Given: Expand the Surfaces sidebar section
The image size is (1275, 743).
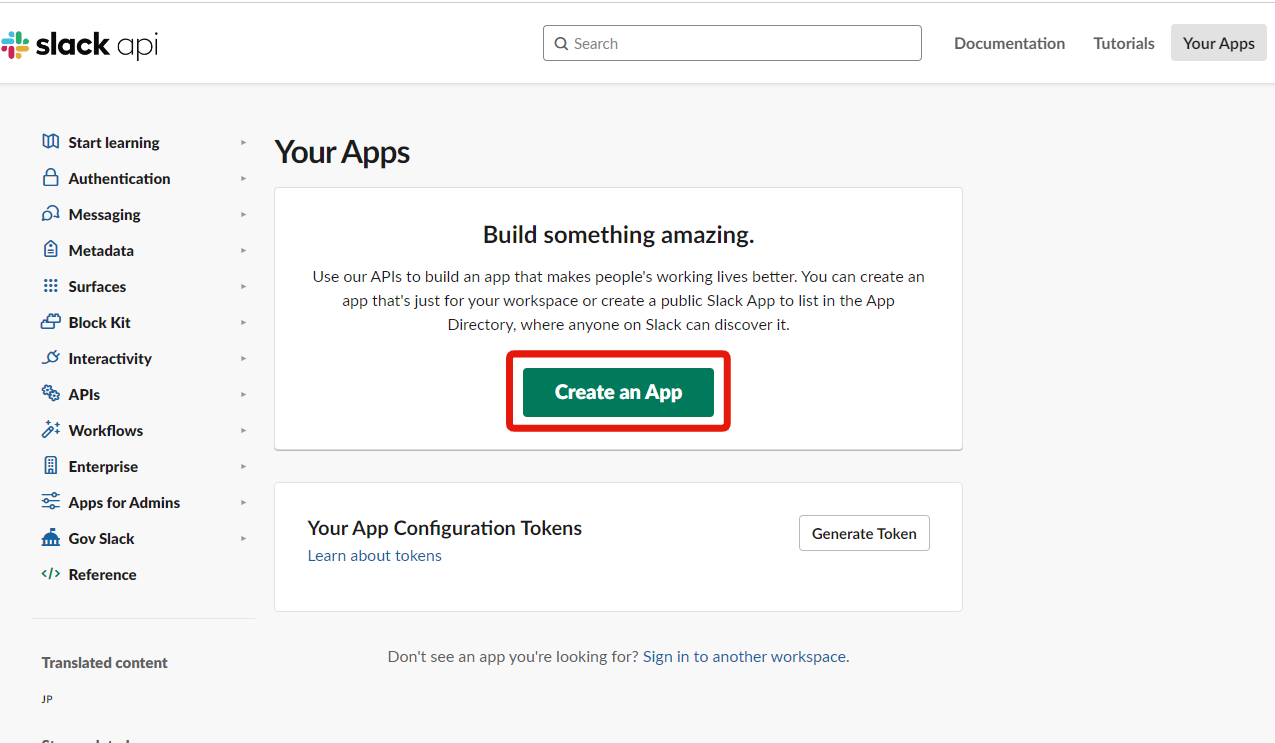Looking at the screenshot, I should [243, 286].
